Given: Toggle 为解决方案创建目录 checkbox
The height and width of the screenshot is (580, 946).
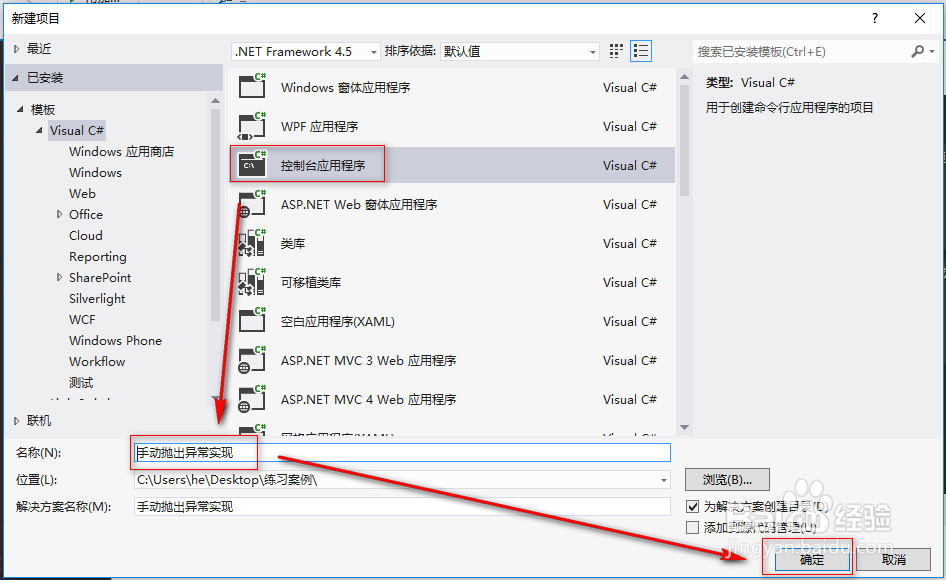Looking at the screenshot, I should pos(693,506).
